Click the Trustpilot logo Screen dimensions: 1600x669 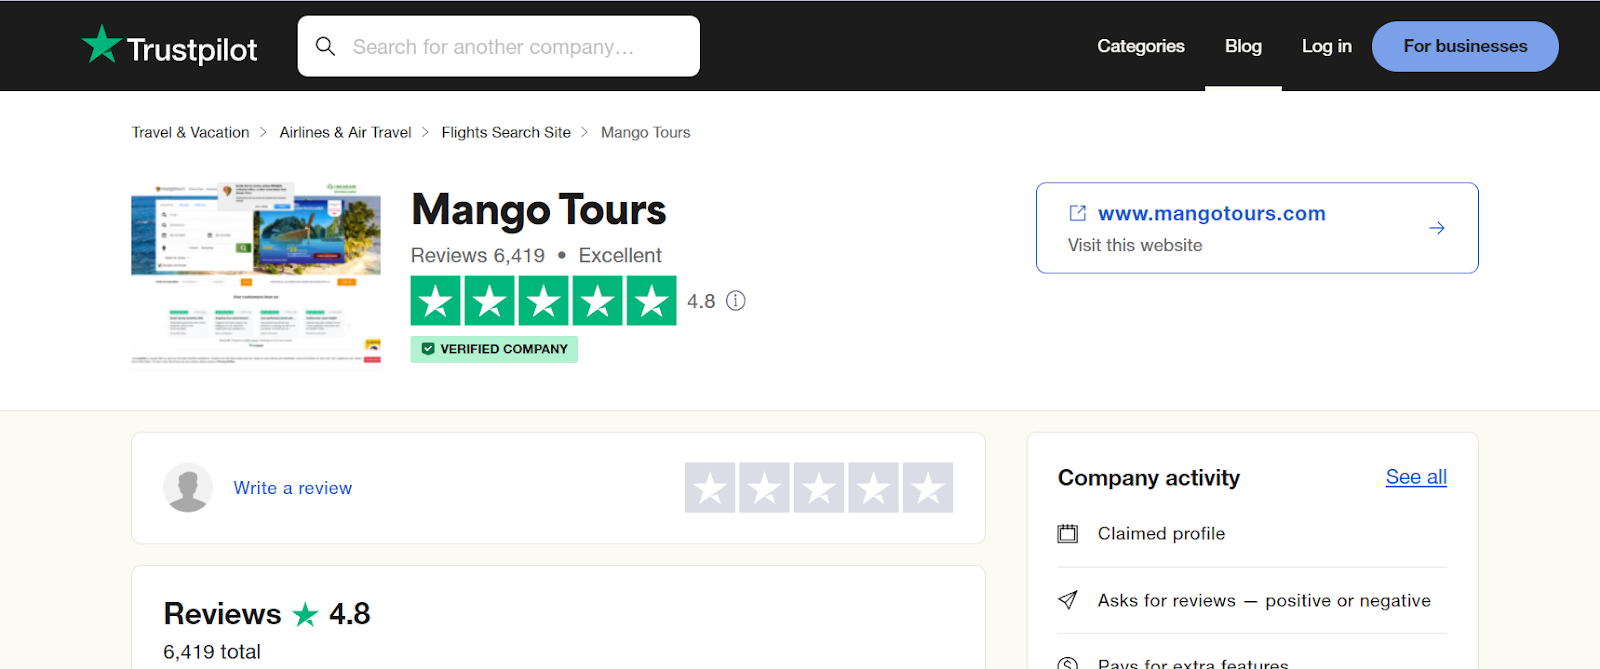click(169, 46)
